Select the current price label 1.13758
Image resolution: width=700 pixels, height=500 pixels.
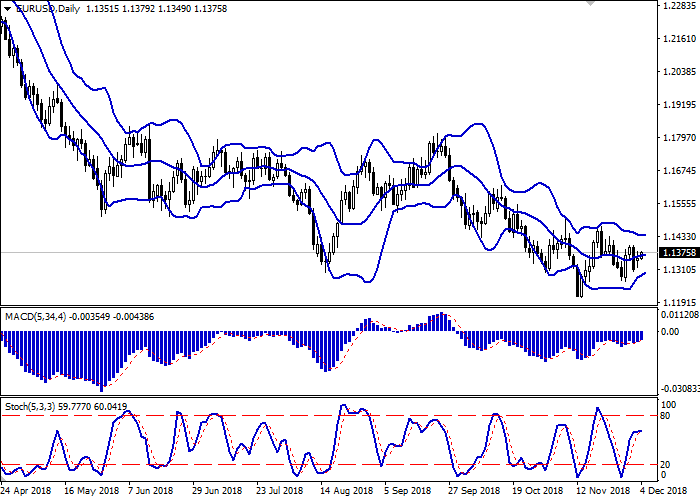pyautogui.click(x=679, y=253)
